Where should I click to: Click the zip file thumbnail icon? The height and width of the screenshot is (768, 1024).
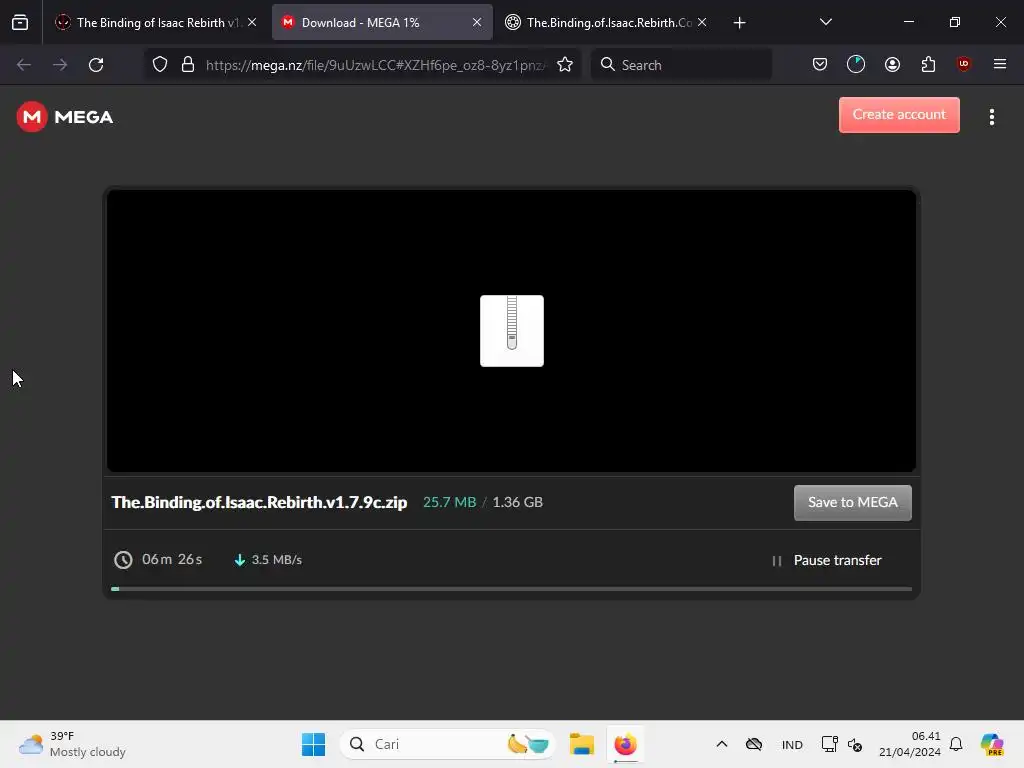[511, 330]
